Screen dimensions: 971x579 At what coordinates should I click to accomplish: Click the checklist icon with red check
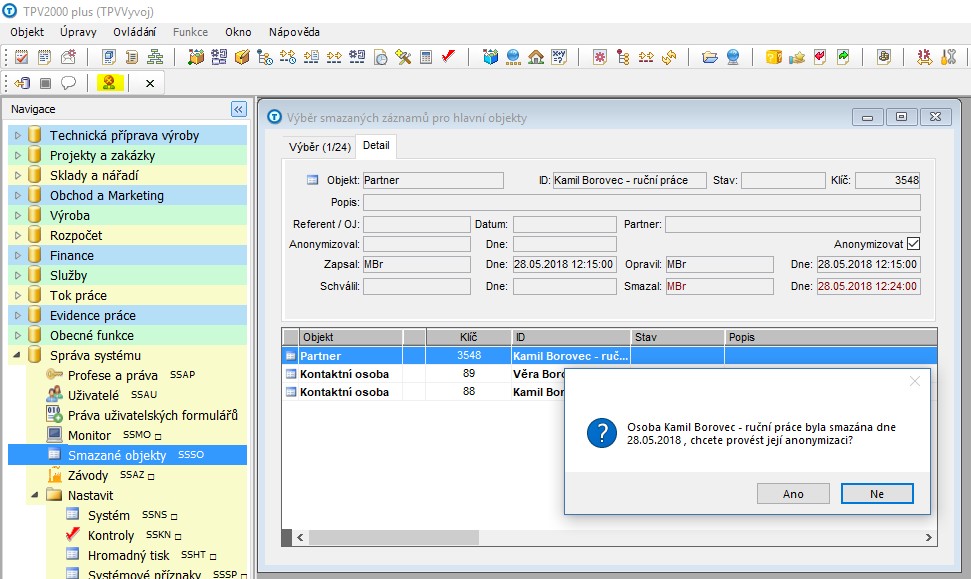(21, 58)
